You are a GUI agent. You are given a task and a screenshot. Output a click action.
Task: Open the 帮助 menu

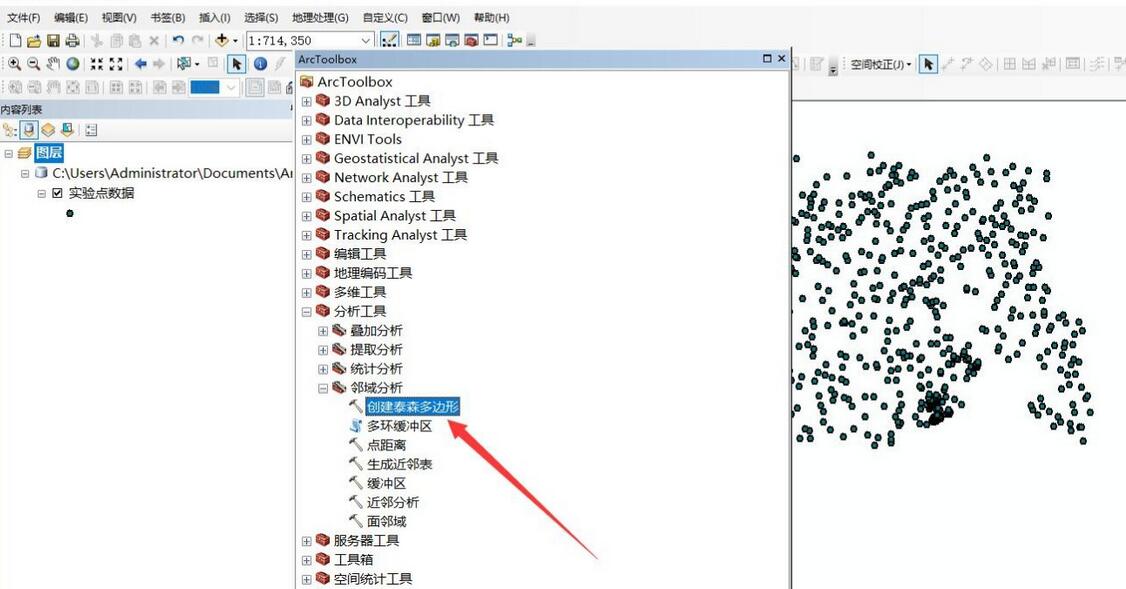click(x=492, y=17)
